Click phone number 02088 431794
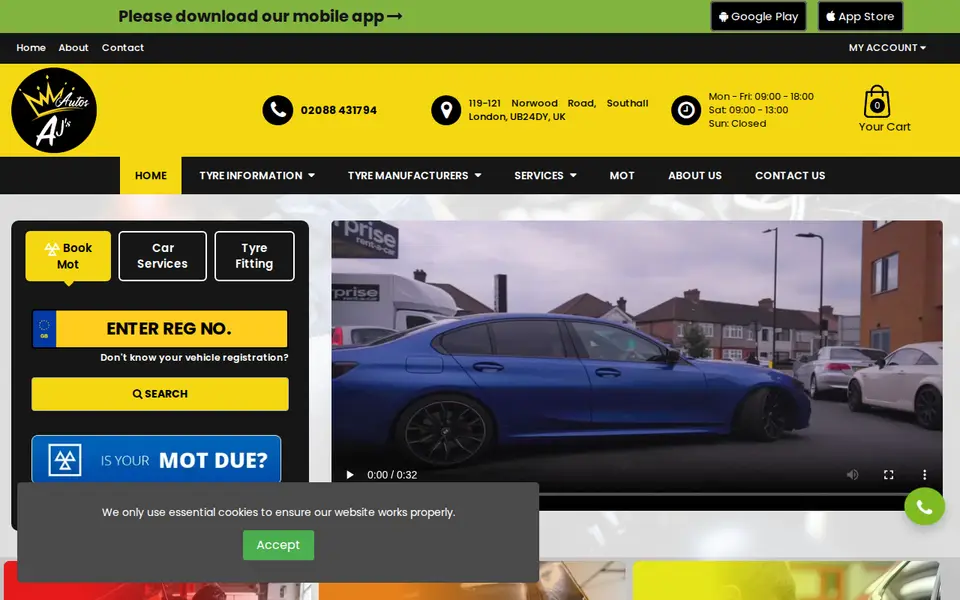Viewport: 960px width, 600px height. [x=339, y=110]
